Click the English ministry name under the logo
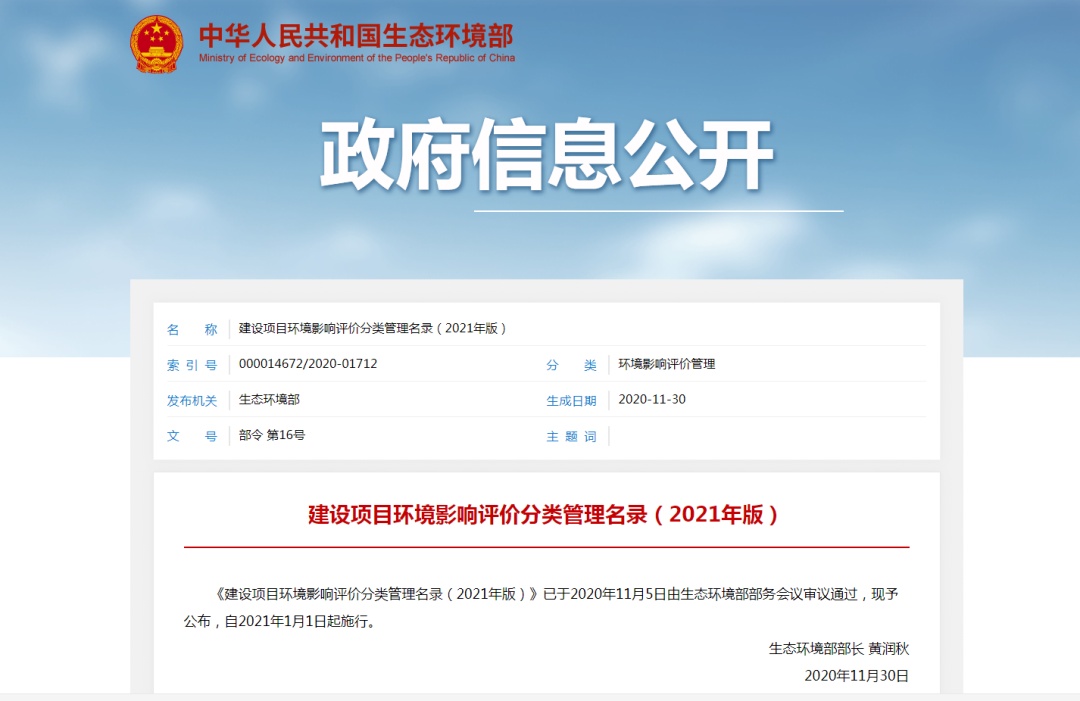This screenshot has height=701, width=1080. (x=357, y=58)
